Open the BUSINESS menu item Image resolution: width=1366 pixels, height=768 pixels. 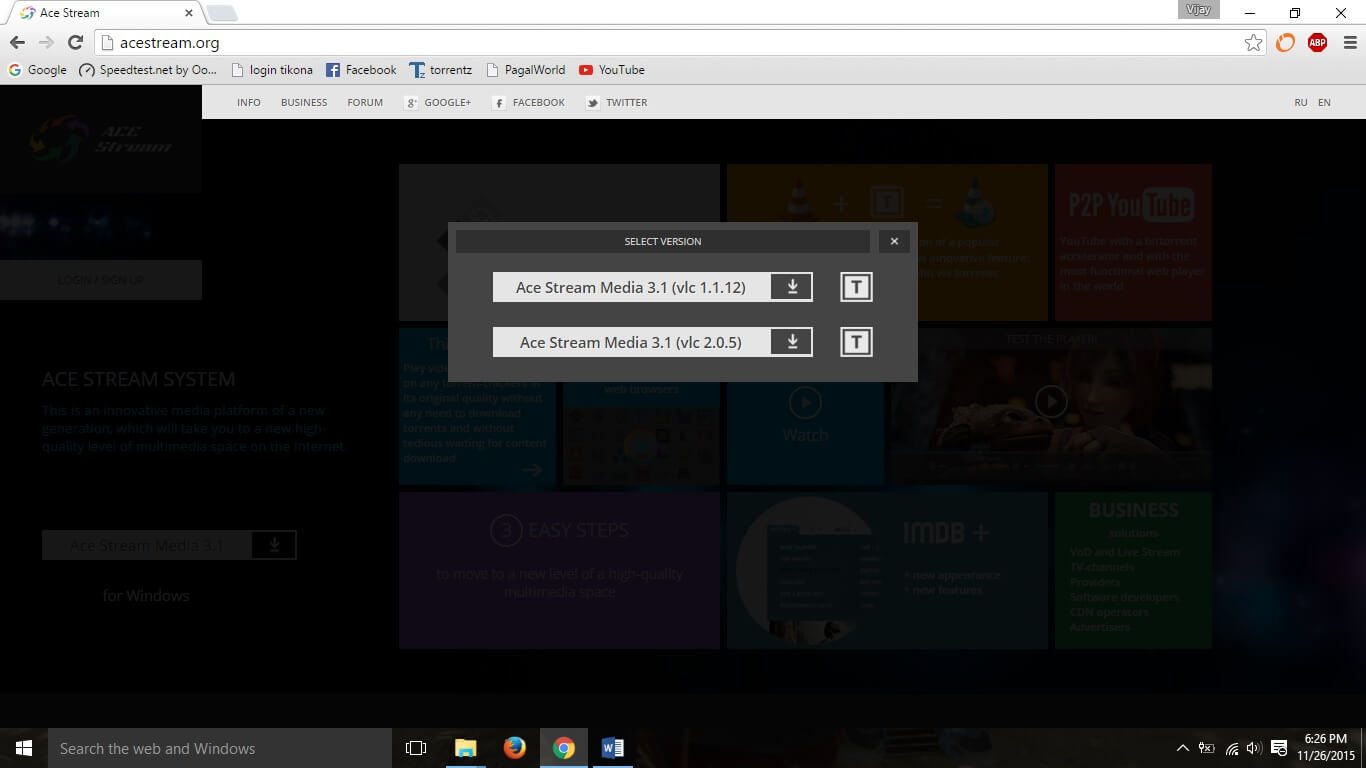pyautogui.click(x=304, y=102)
